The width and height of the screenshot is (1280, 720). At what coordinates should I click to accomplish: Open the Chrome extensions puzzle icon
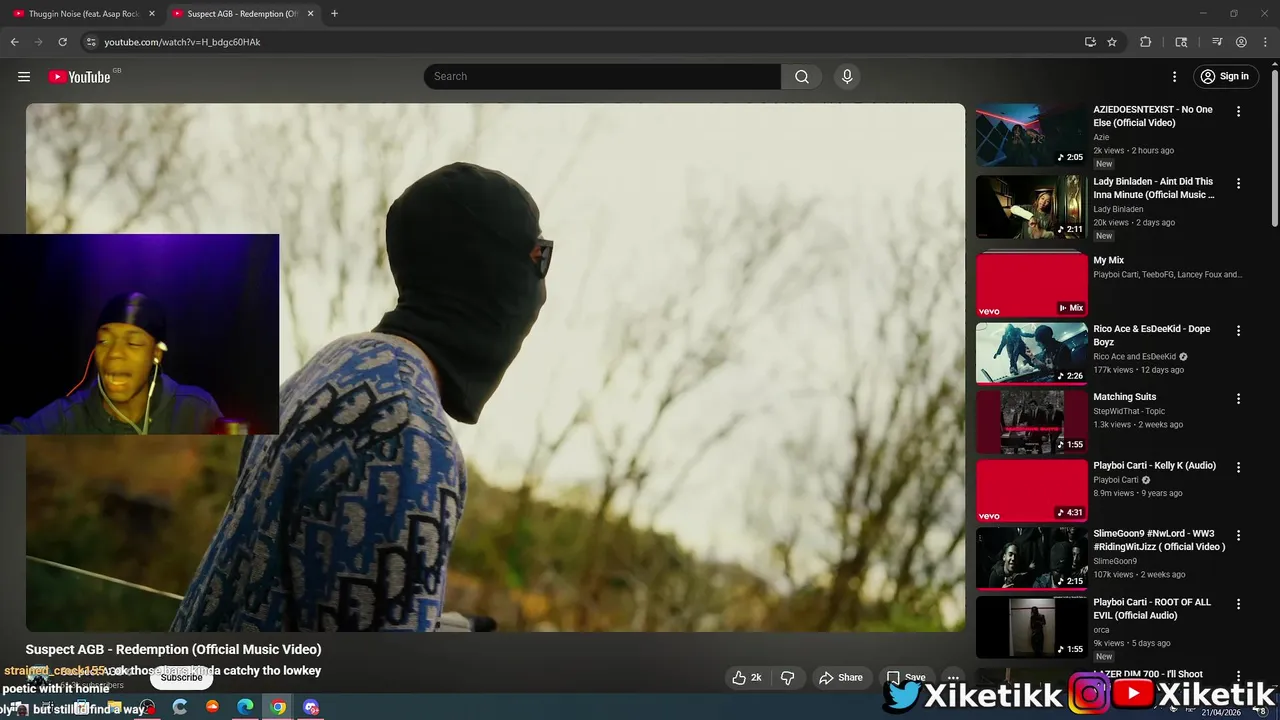tap(1146, 42)
